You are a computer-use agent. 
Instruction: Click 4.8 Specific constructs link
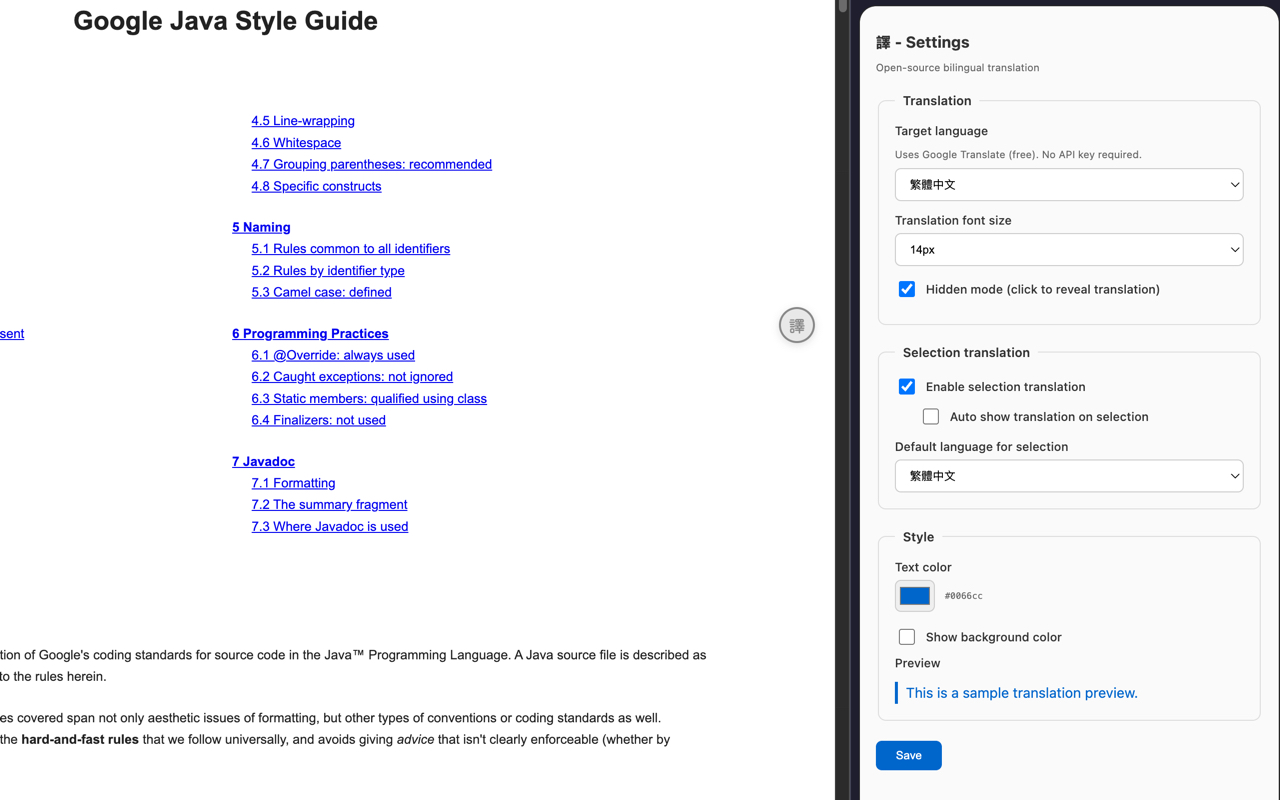[316, 186]
